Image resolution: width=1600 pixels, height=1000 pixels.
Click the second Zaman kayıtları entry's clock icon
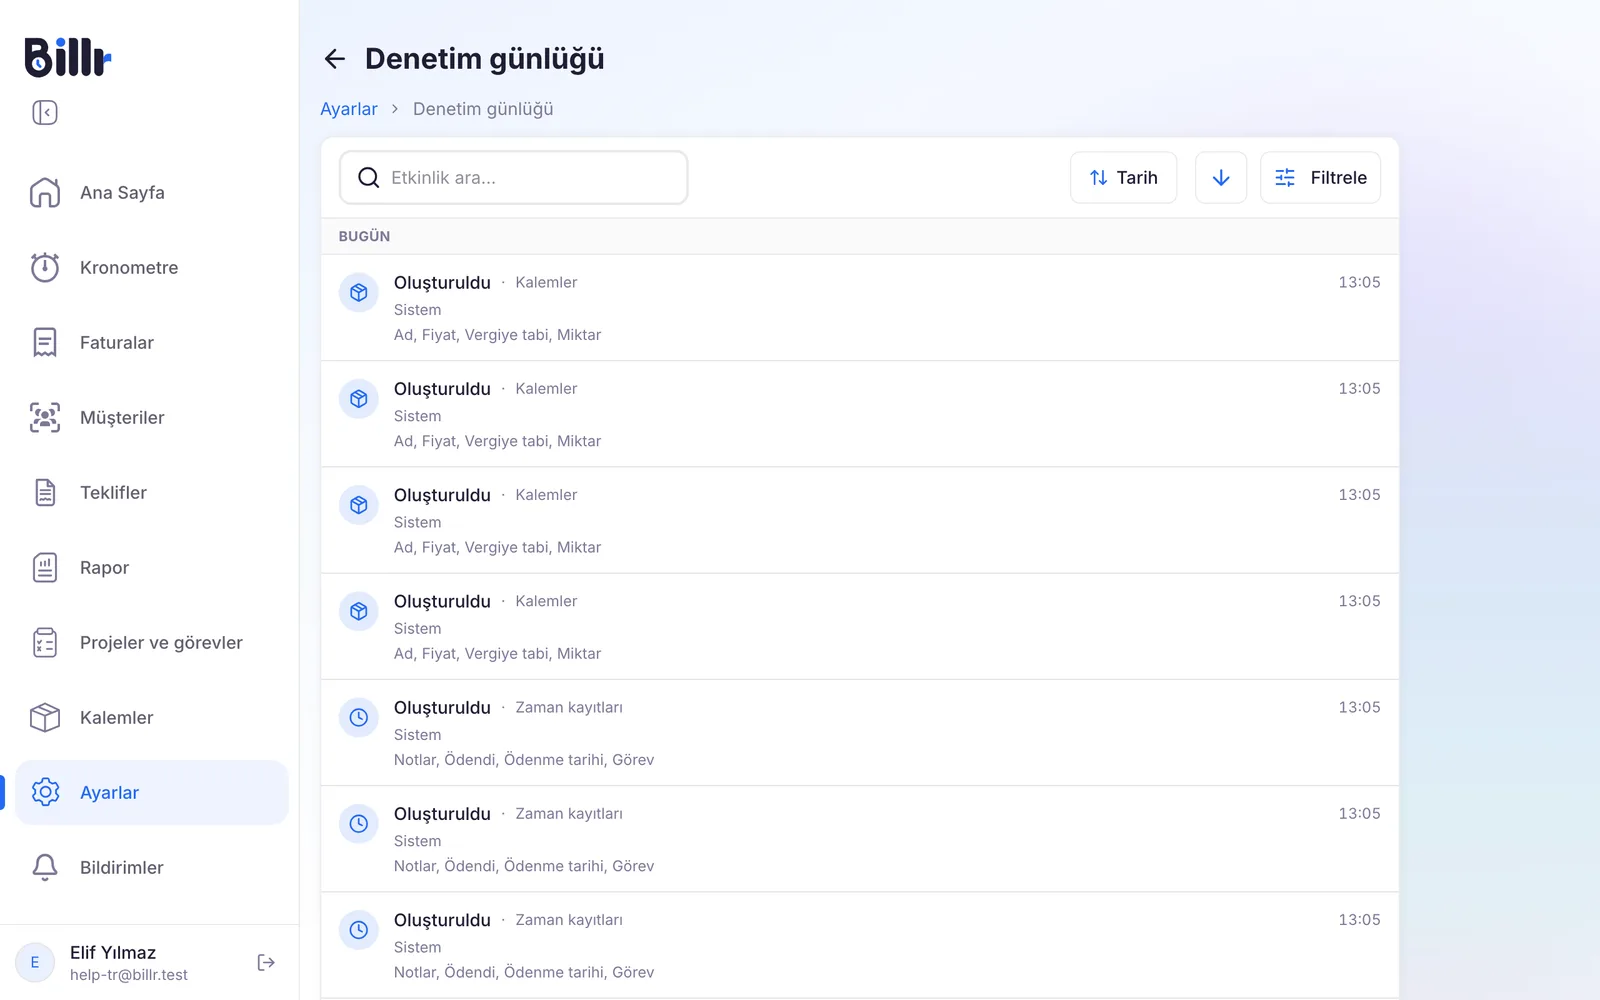(359, 824)
